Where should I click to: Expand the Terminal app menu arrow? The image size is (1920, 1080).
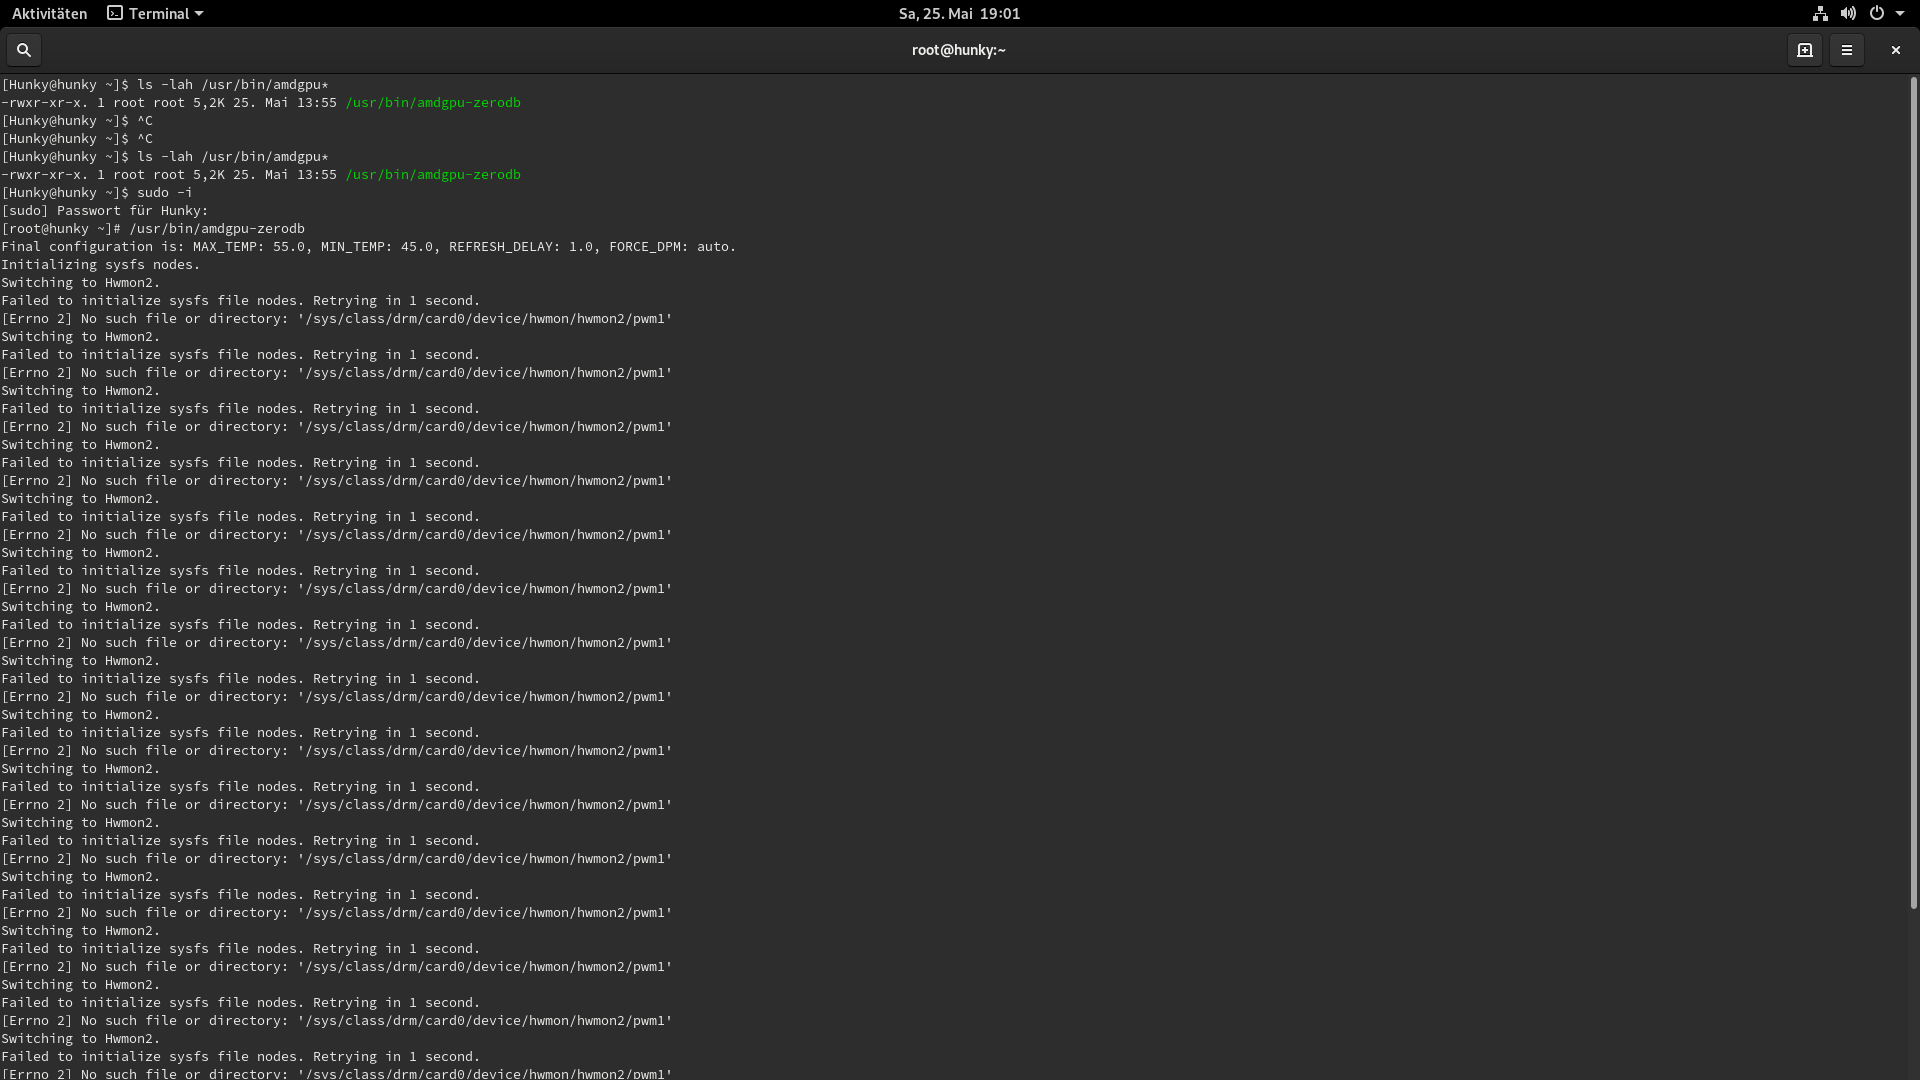coord(199,14)
